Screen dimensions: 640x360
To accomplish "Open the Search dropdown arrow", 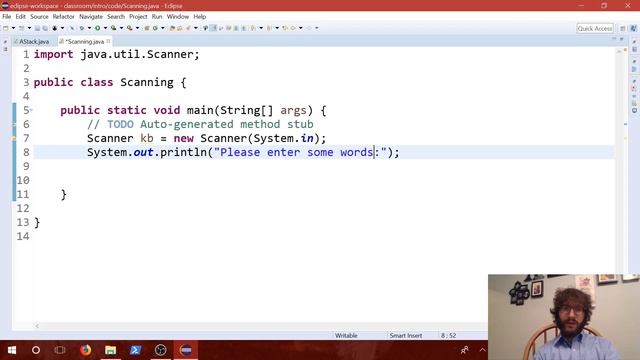I will [x=196, y=28].
